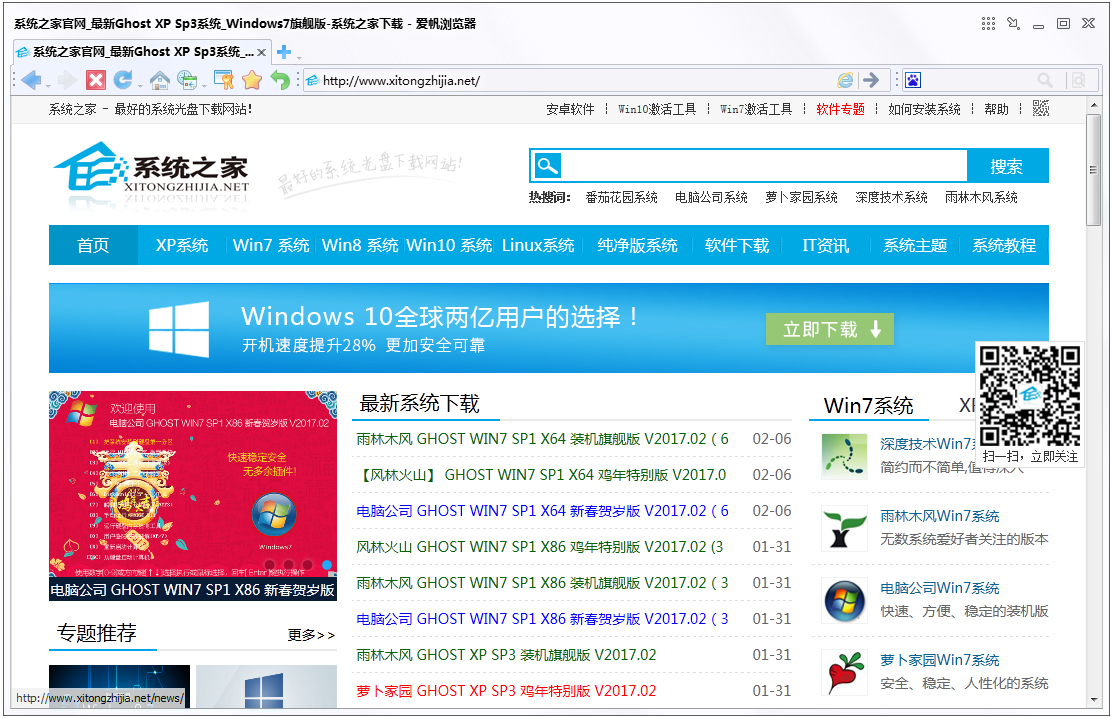Open the IT资讯 menu item

click(825, 245)
